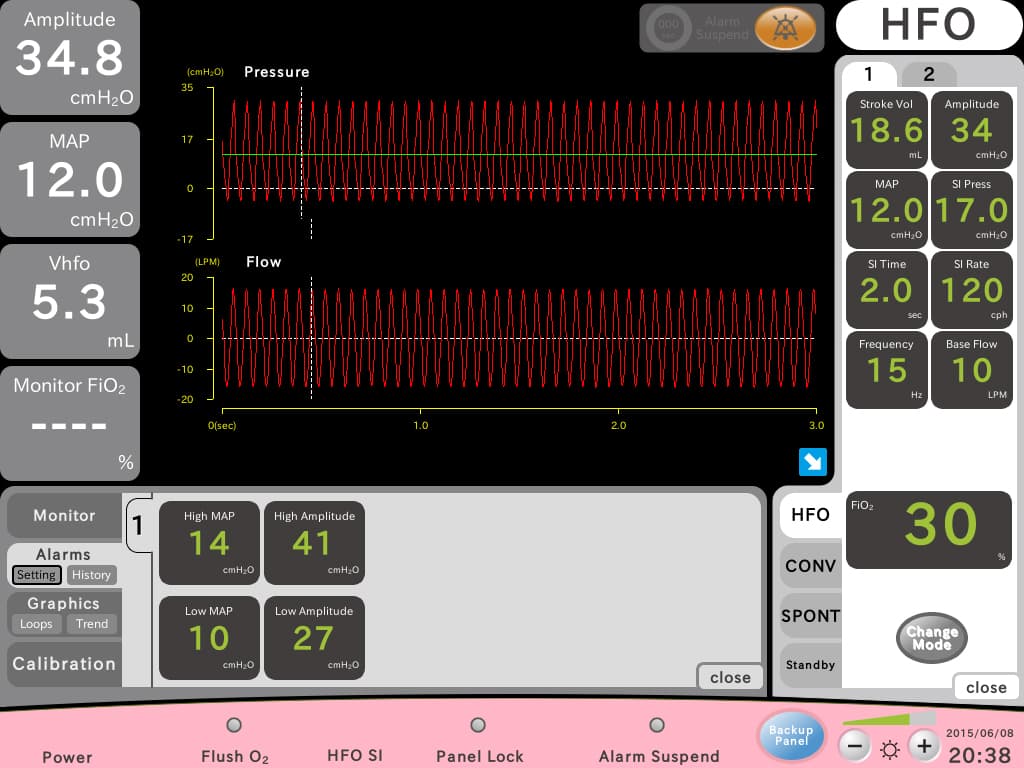Select the SPONT mode tab

(810, 616)
